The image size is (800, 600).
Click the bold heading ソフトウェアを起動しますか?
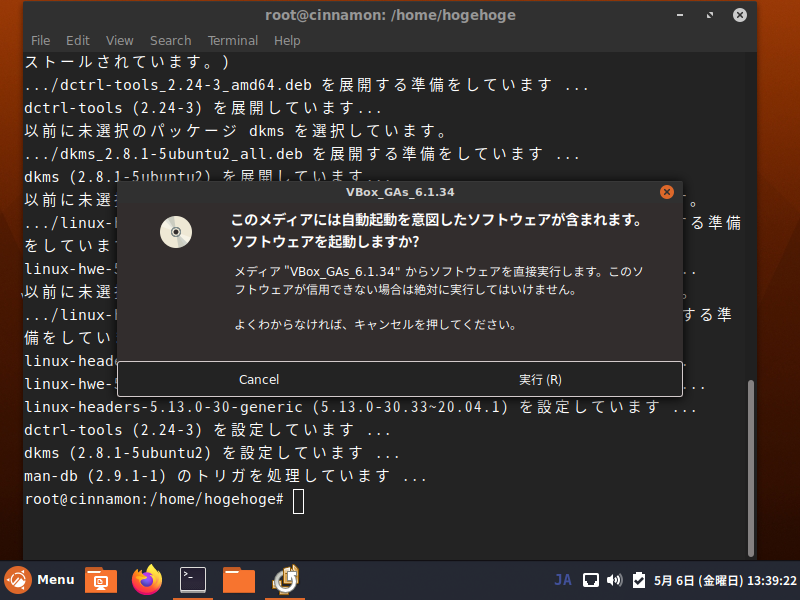point(325,241)
